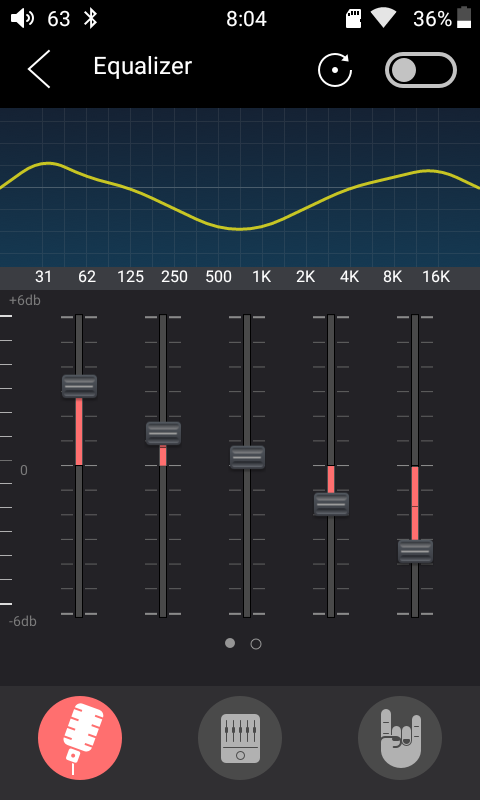The image size is (480, 800).
Task: Tap the speaker volume icon in status bar
Action: pos(22,19)
